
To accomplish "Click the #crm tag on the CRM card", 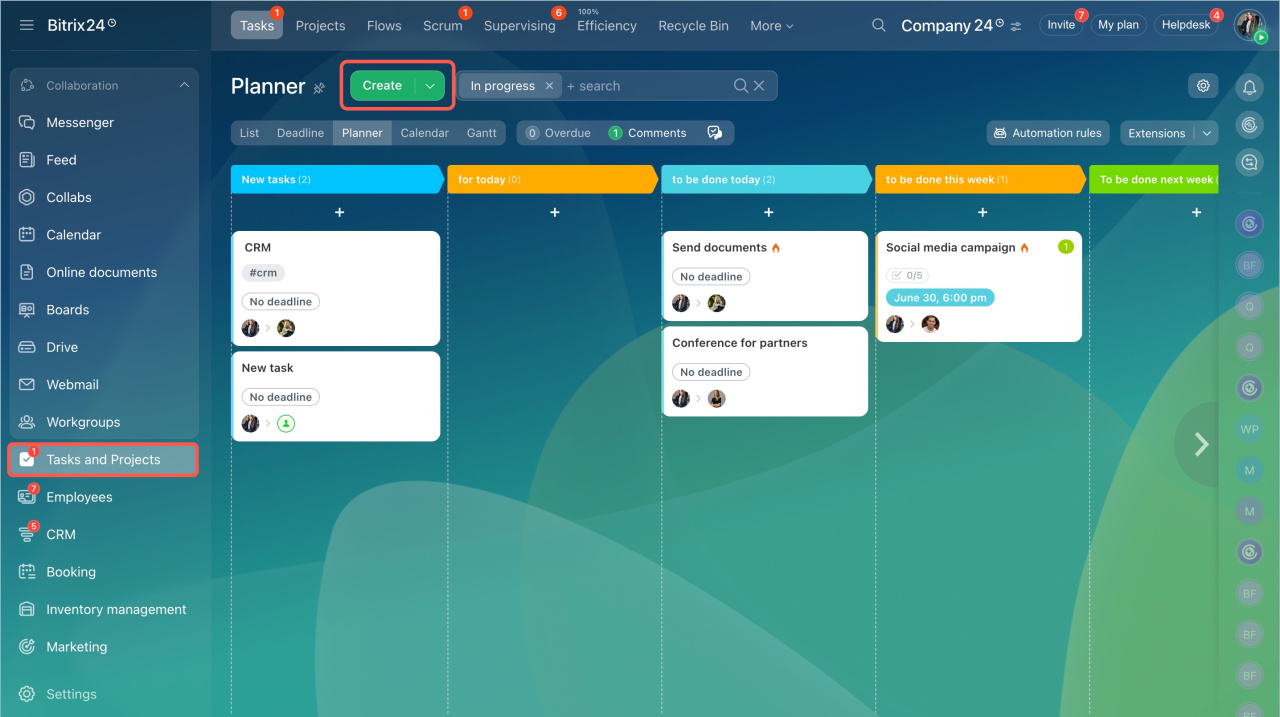I will point(263,273).
